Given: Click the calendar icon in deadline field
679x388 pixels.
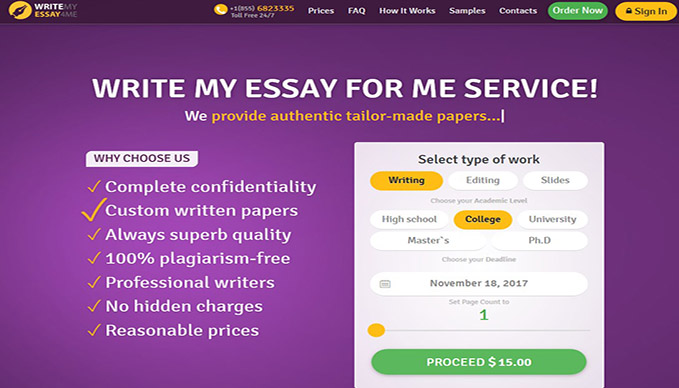Looking at the screenshot, I should click(x=385, y=284).
